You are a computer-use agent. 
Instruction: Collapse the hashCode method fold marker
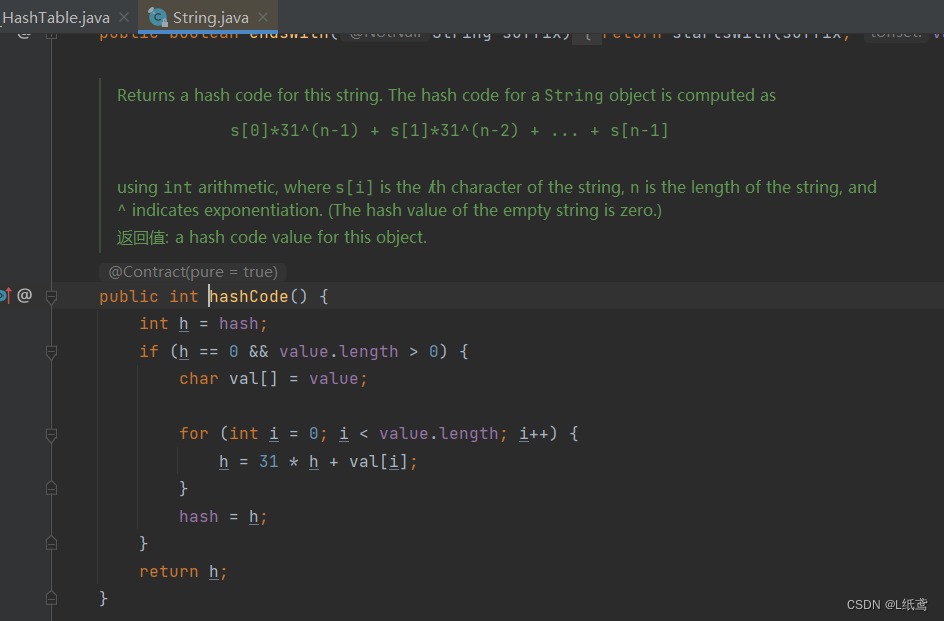51,296
